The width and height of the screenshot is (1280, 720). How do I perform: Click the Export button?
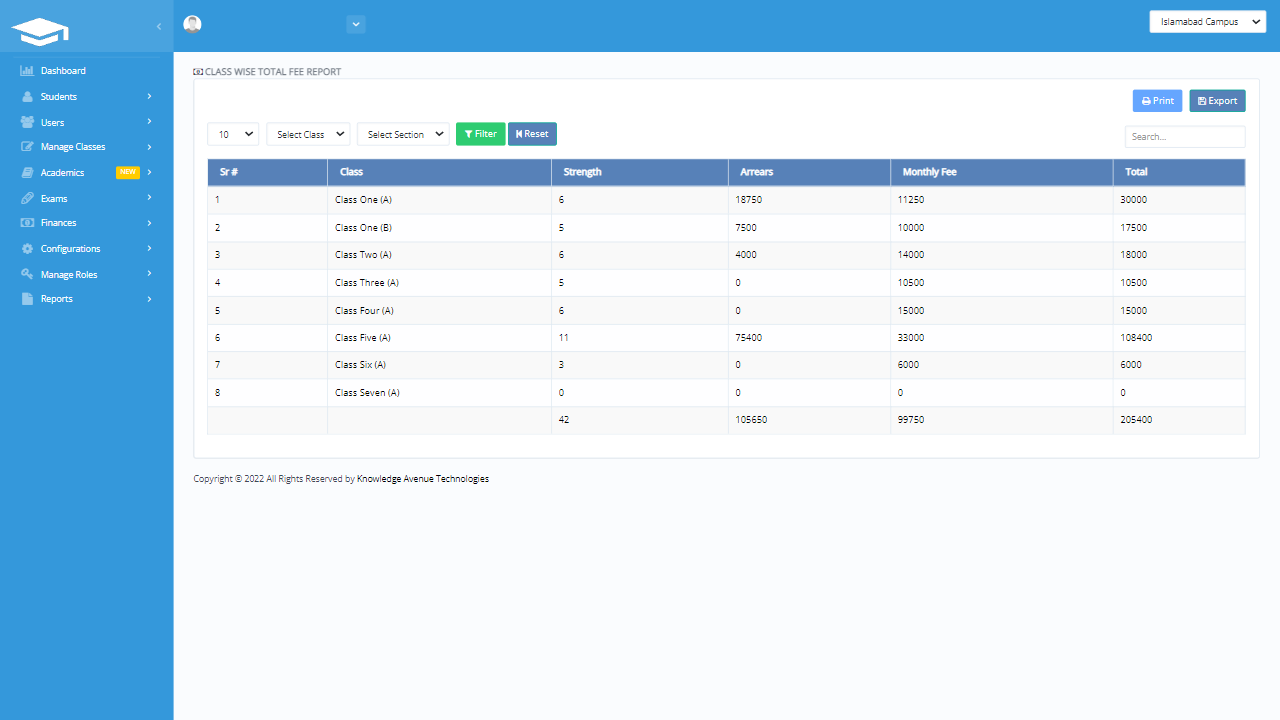coord(1217,100)
